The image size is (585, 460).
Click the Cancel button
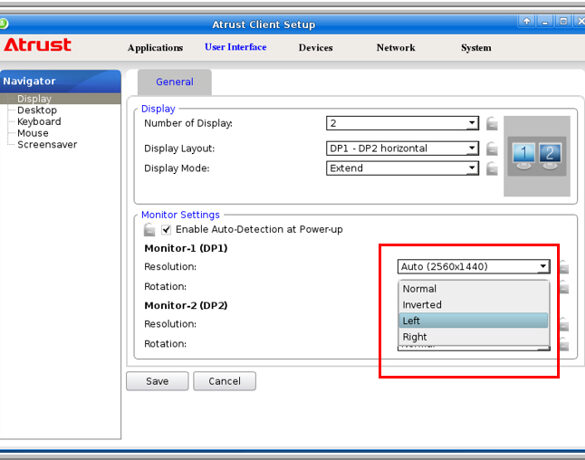pyautogui.click(x=225, y=381)
